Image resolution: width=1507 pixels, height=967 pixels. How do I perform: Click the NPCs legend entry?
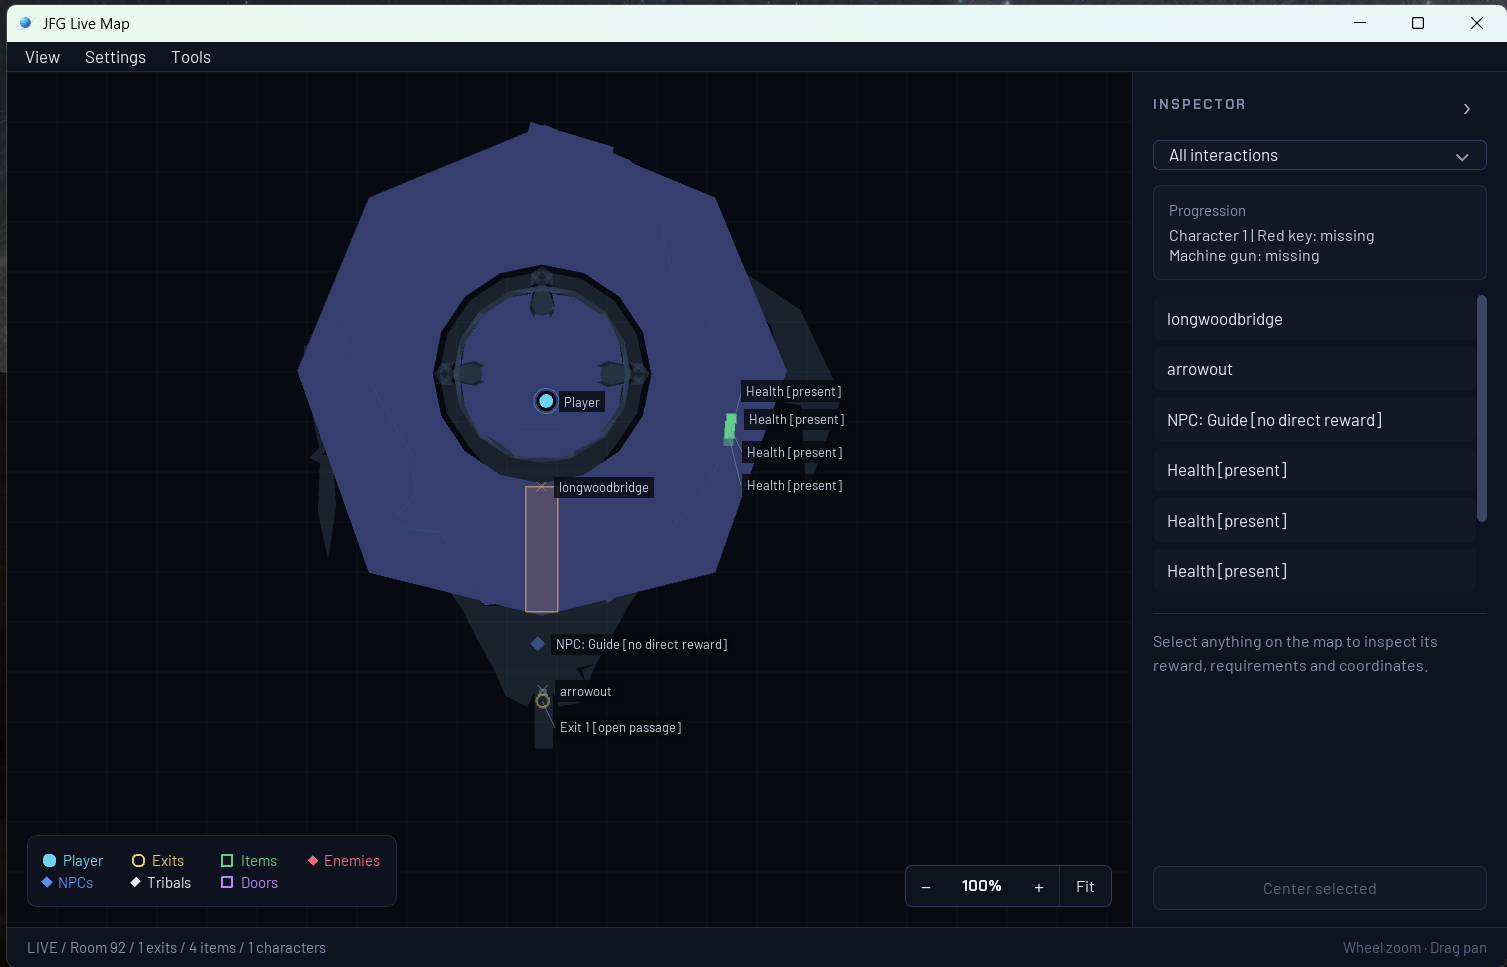click(67, 883)
